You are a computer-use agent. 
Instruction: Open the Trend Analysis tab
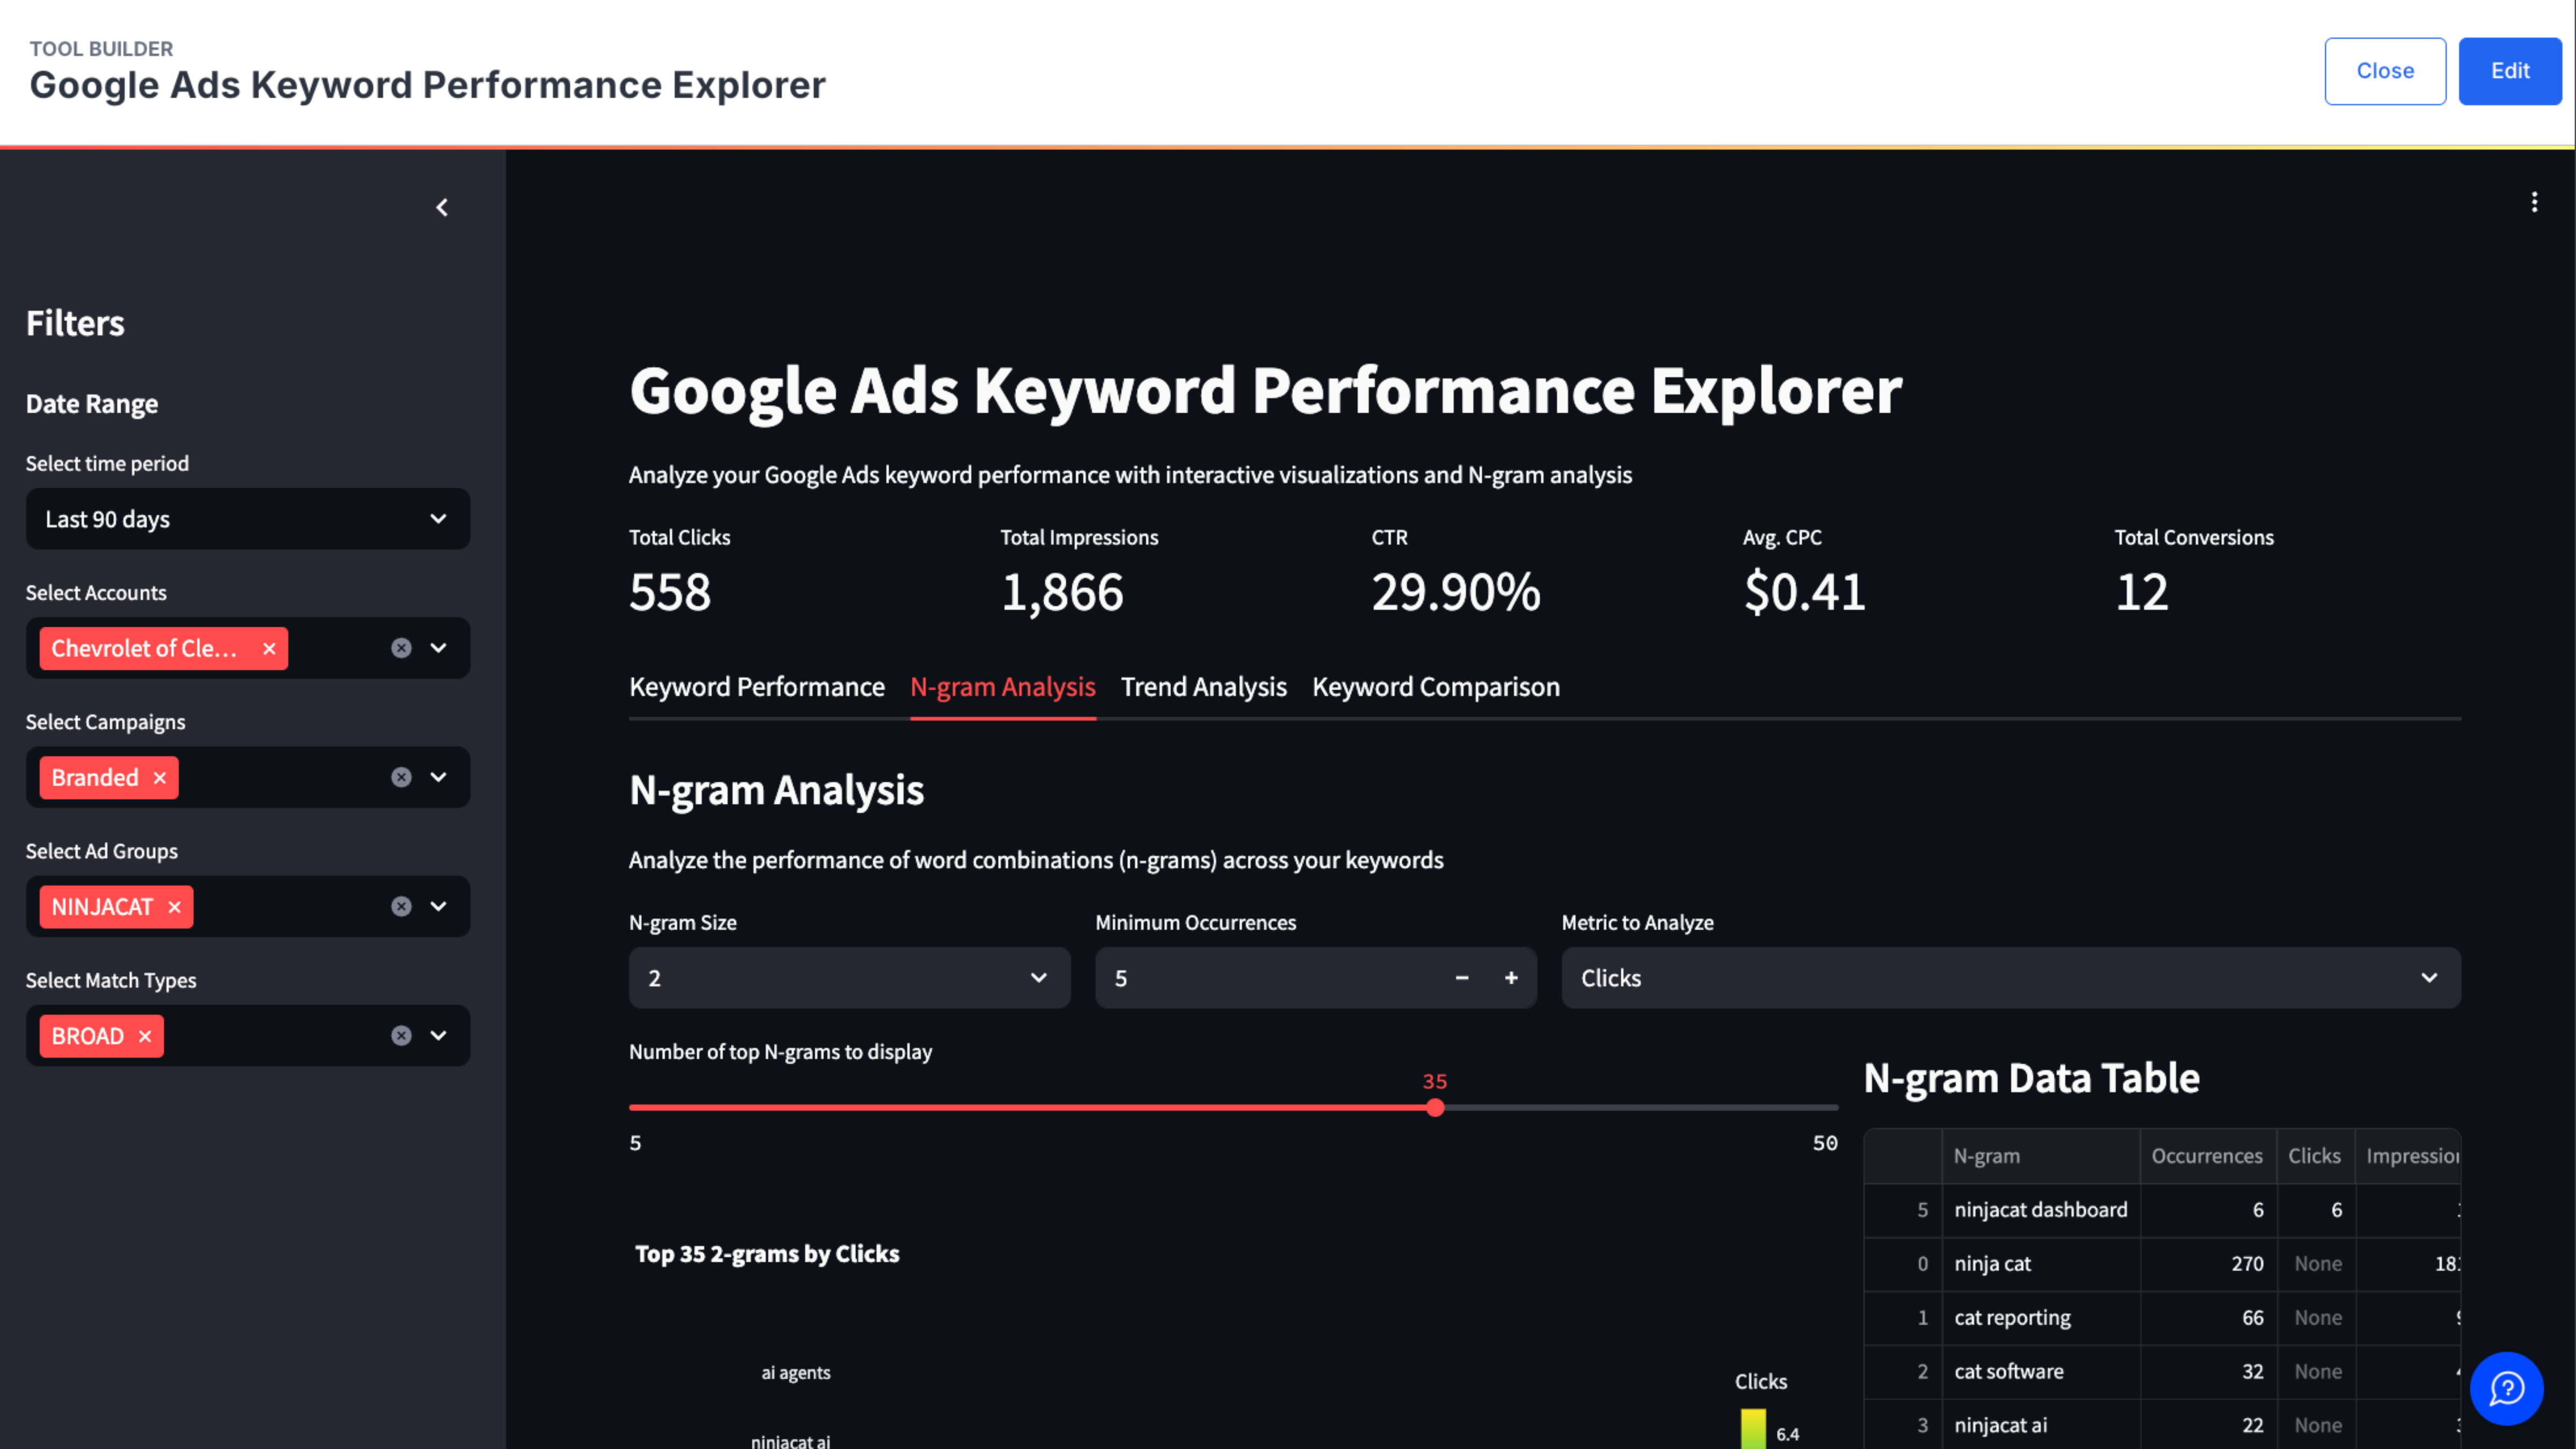tap(1203, 687)
